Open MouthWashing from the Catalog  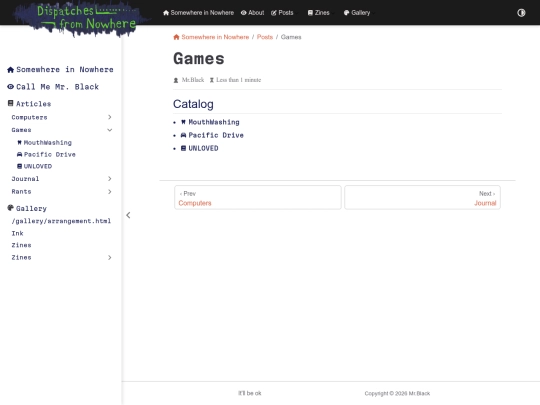214,122
